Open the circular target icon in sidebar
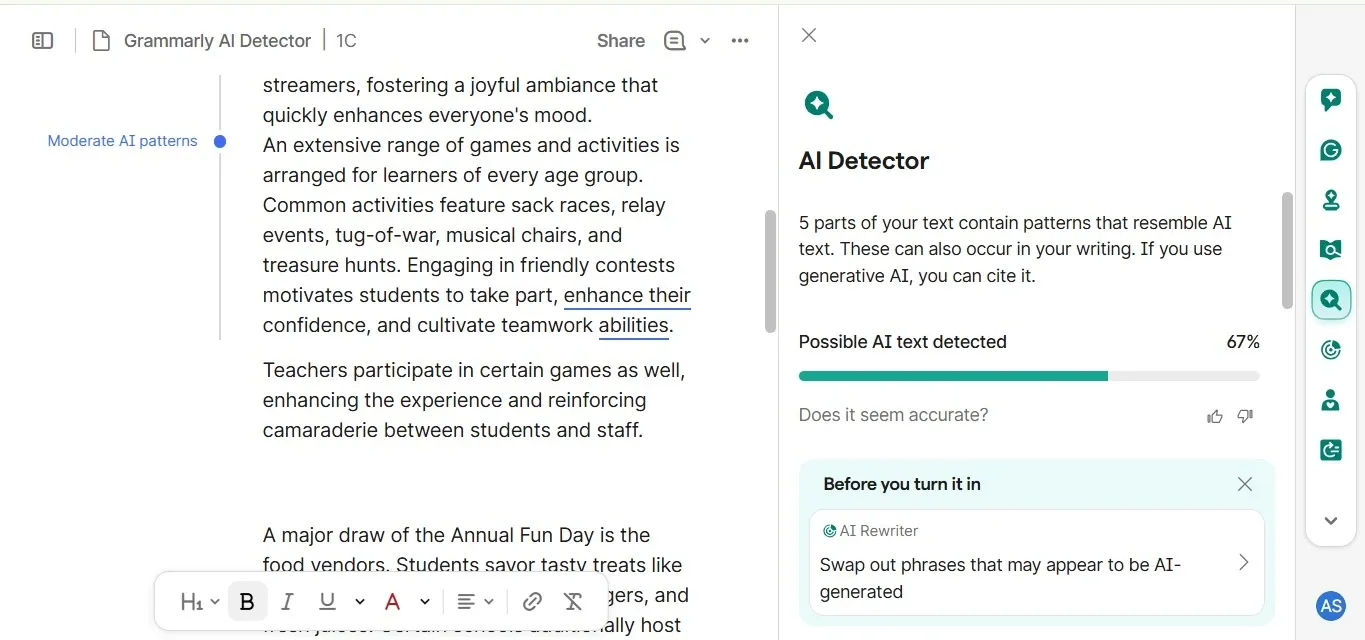 (1330, 350)
